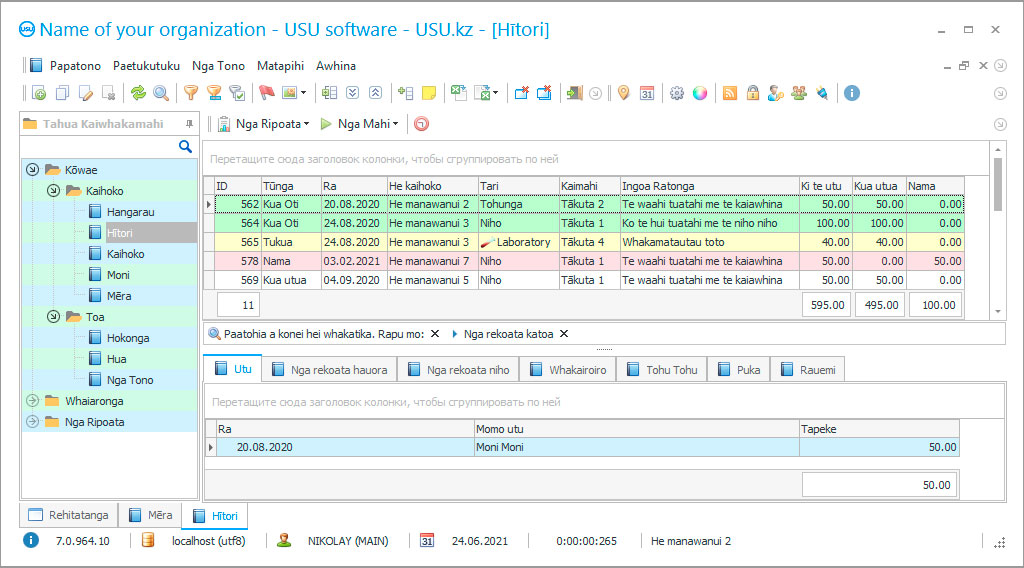Click the refresh green arrows icon
This screenshot has height=568, width=1024.
pos(138,93)
